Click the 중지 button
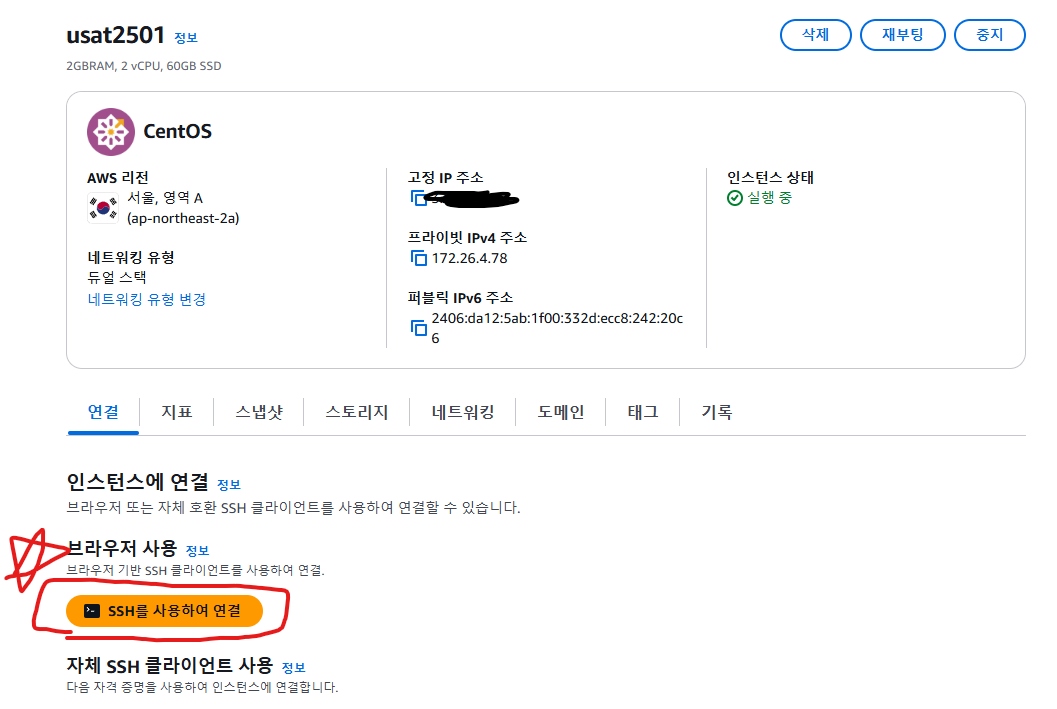 click(990, 35)
